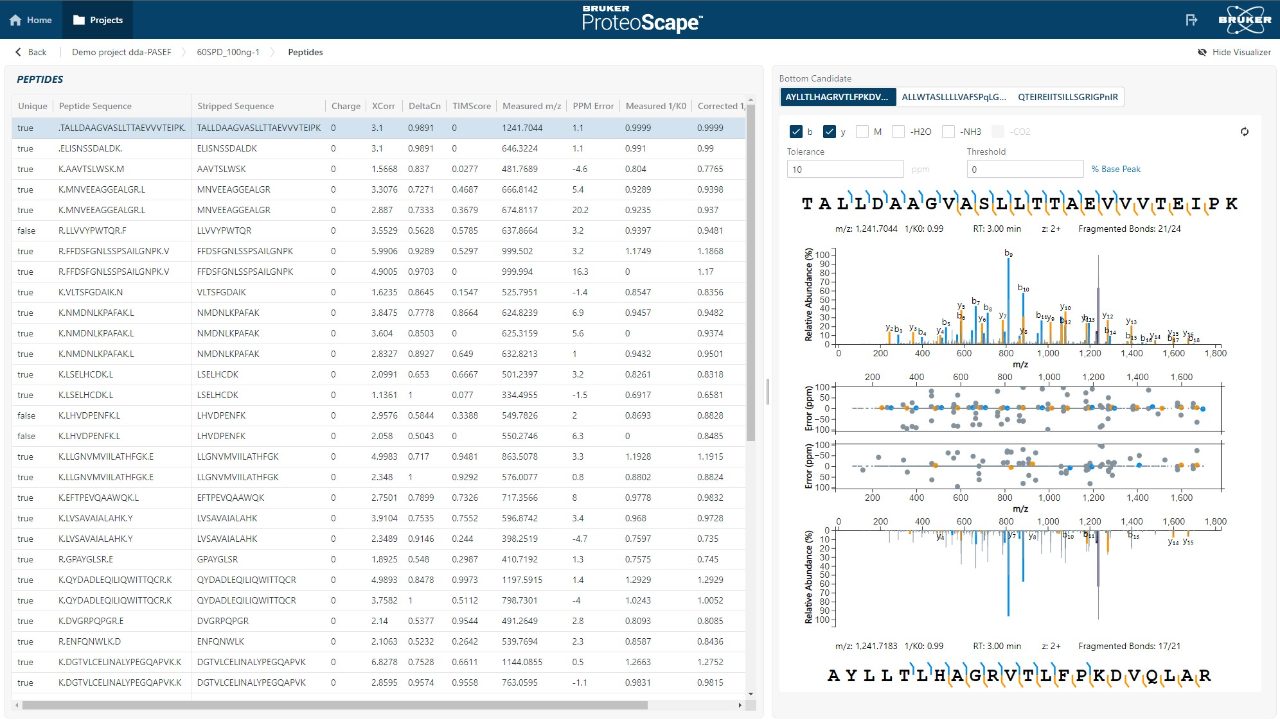
Task: Click the % Base Peak unit link
Action: coord(1116,170)
